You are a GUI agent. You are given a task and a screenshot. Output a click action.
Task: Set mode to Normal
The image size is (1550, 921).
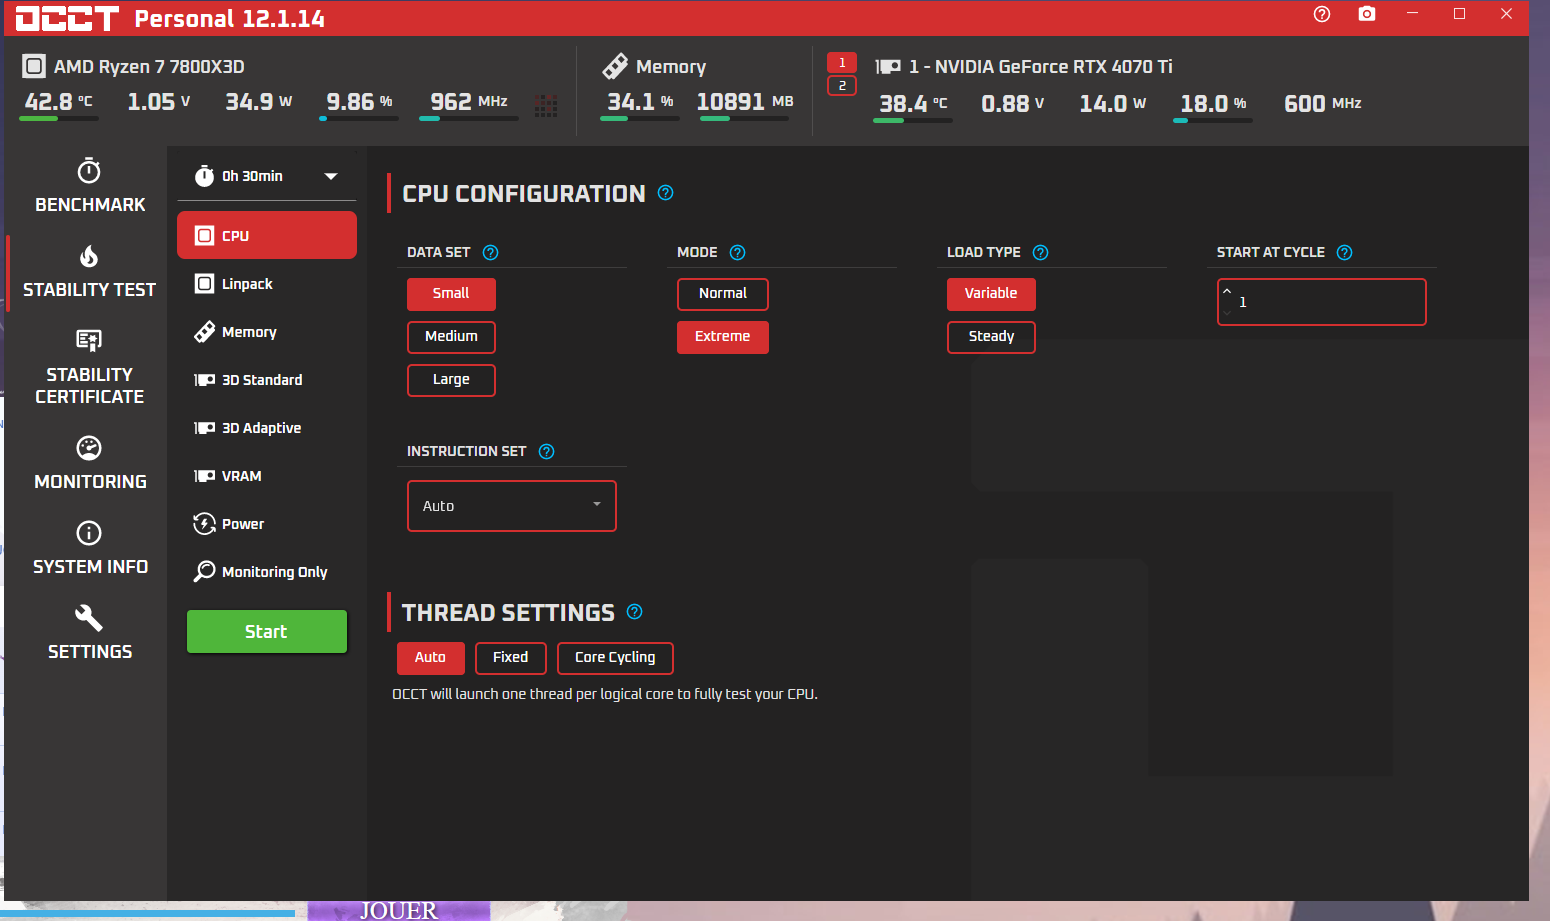pos(723,294)
